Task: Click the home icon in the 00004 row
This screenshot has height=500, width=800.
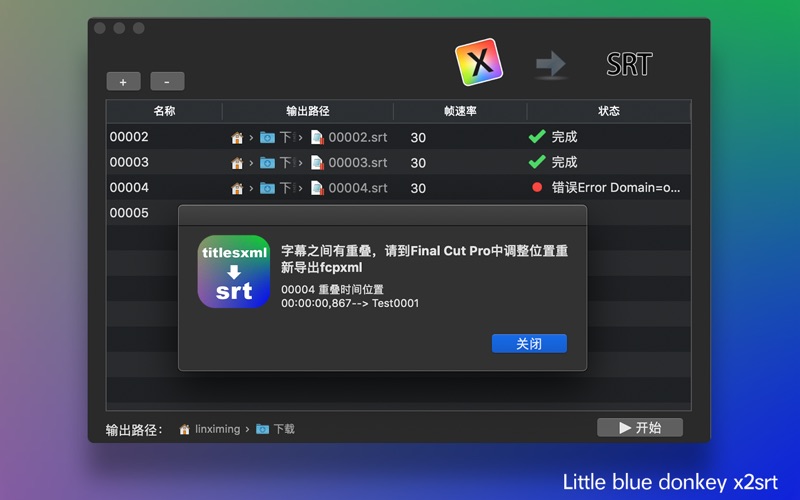Action: click(237, 189)
